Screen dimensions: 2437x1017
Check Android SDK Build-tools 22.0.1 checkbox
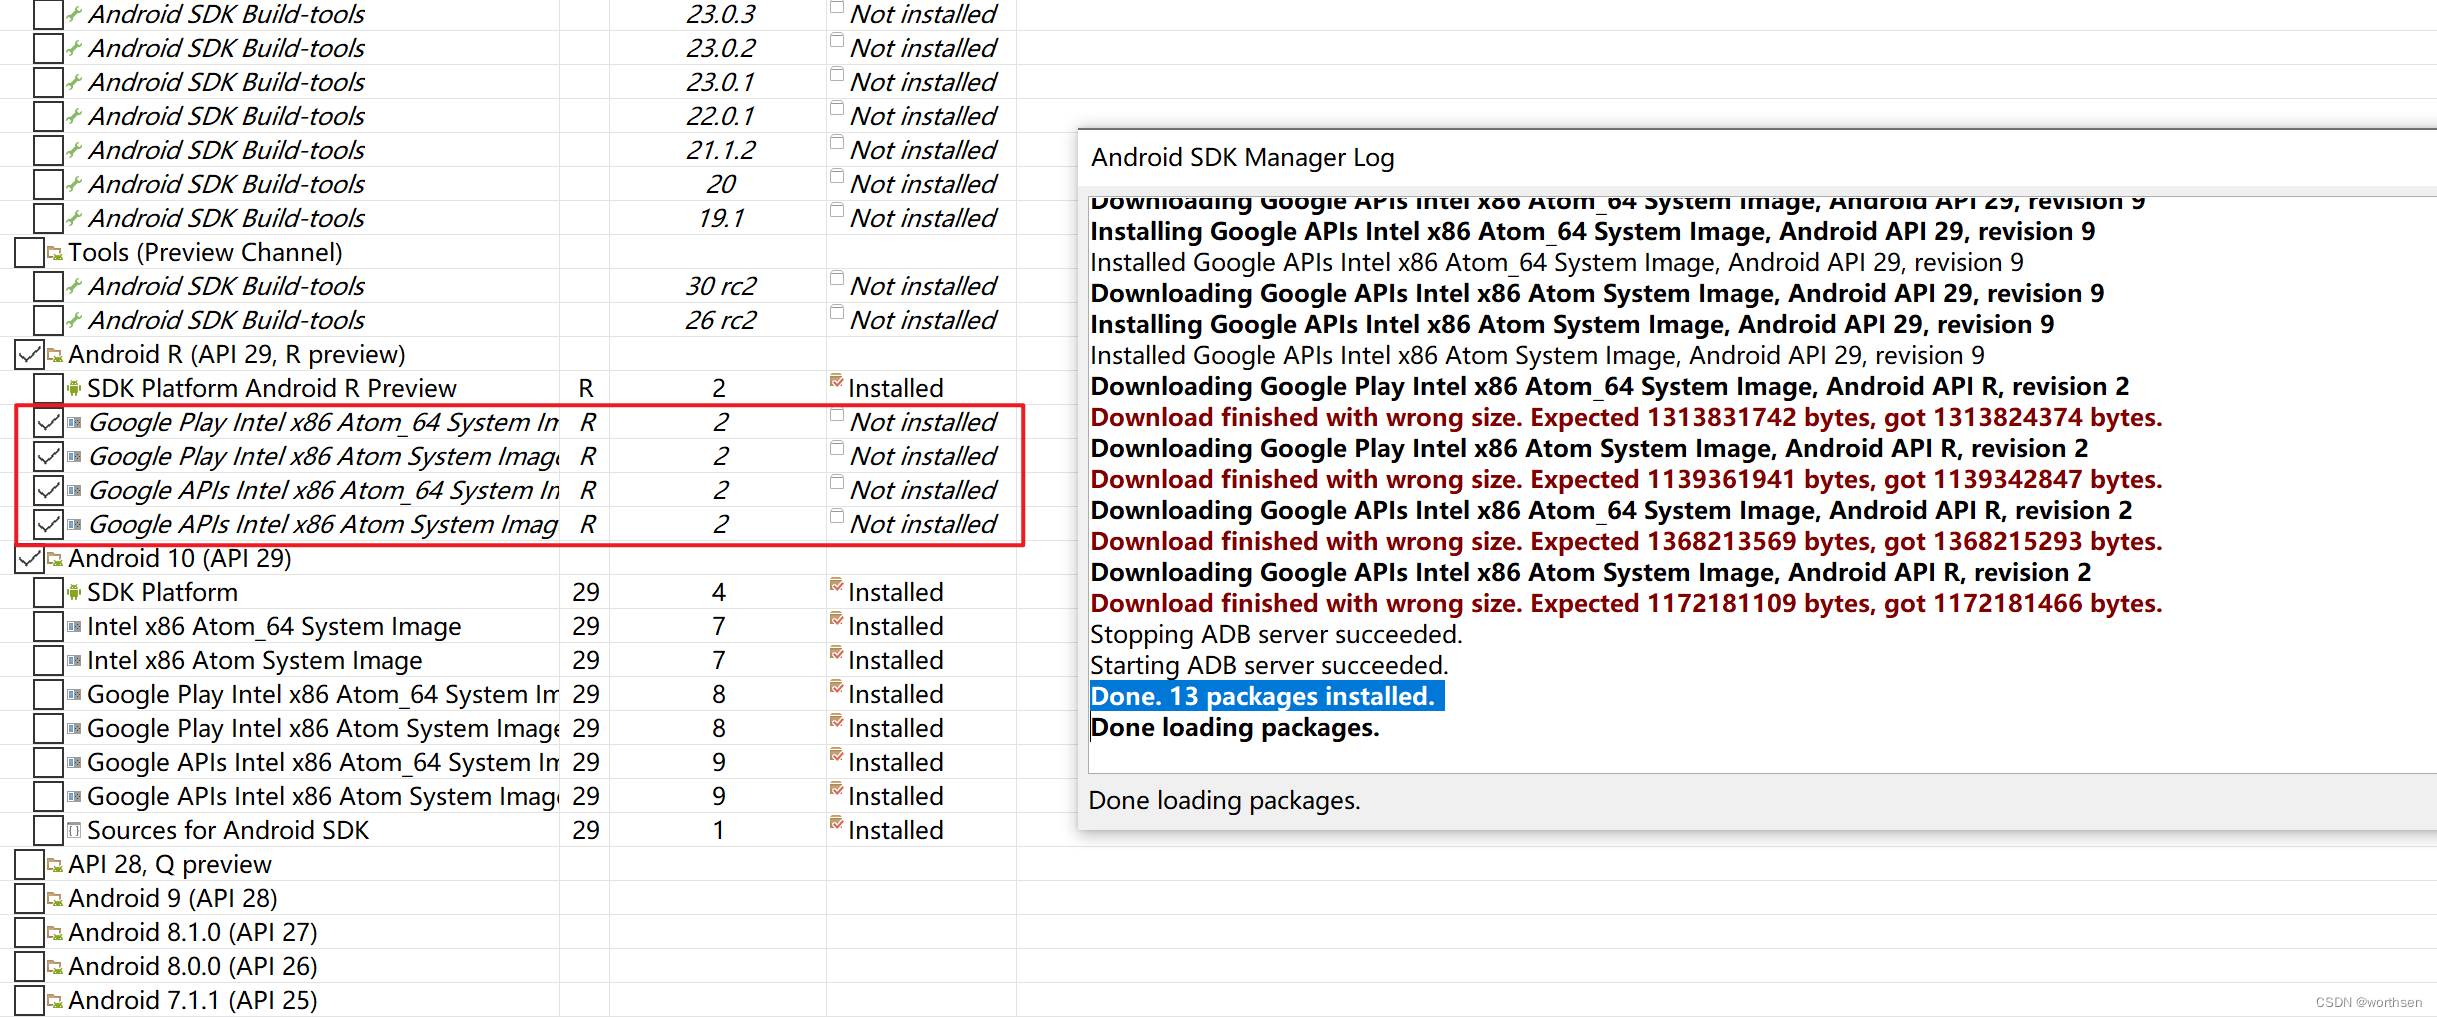coord(48,116)
